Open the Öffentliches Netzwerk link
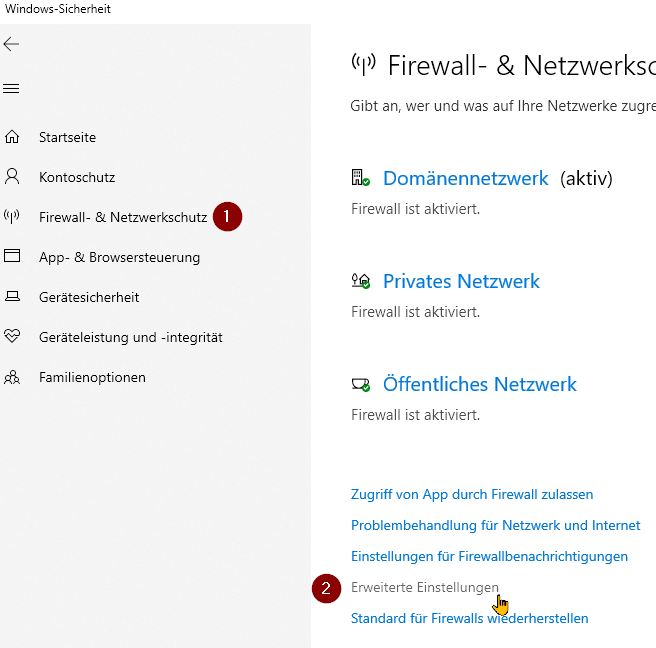 [479, 385]
